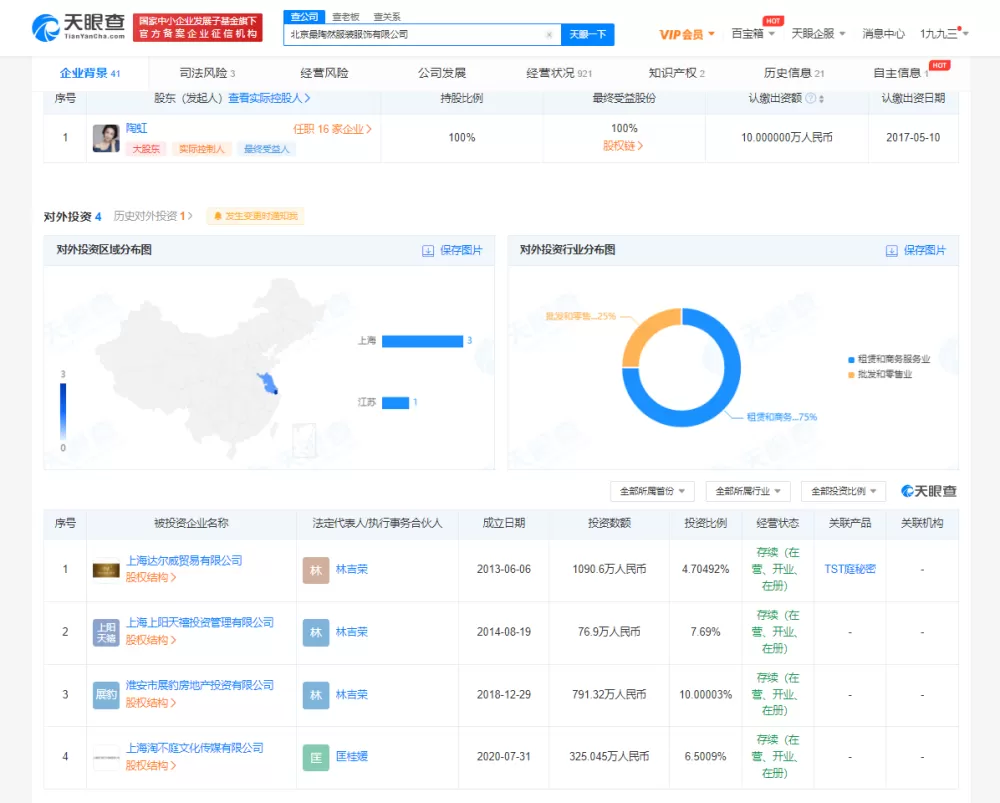Viewport: 1000px width, 803px height.
Task: Switch to the 司法风险 tab
Action: tap(207, 73)
